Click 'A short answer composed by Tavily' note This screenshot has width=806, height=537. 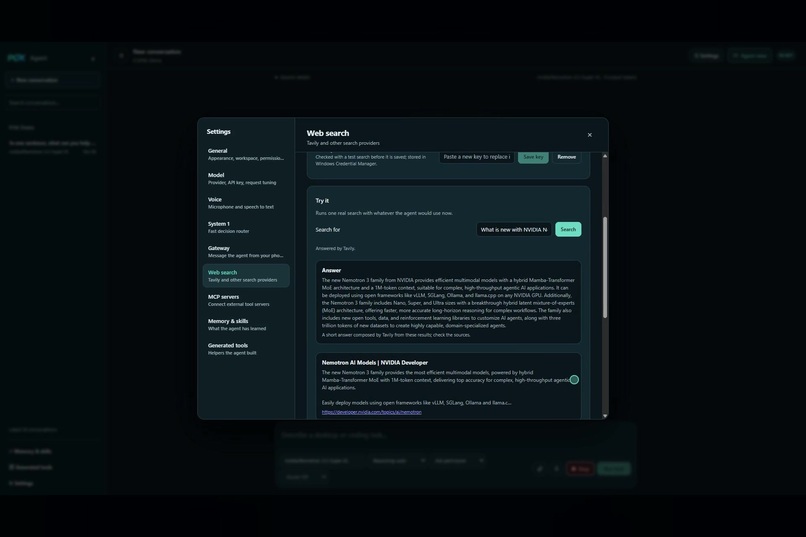click(x=396, y=335)
